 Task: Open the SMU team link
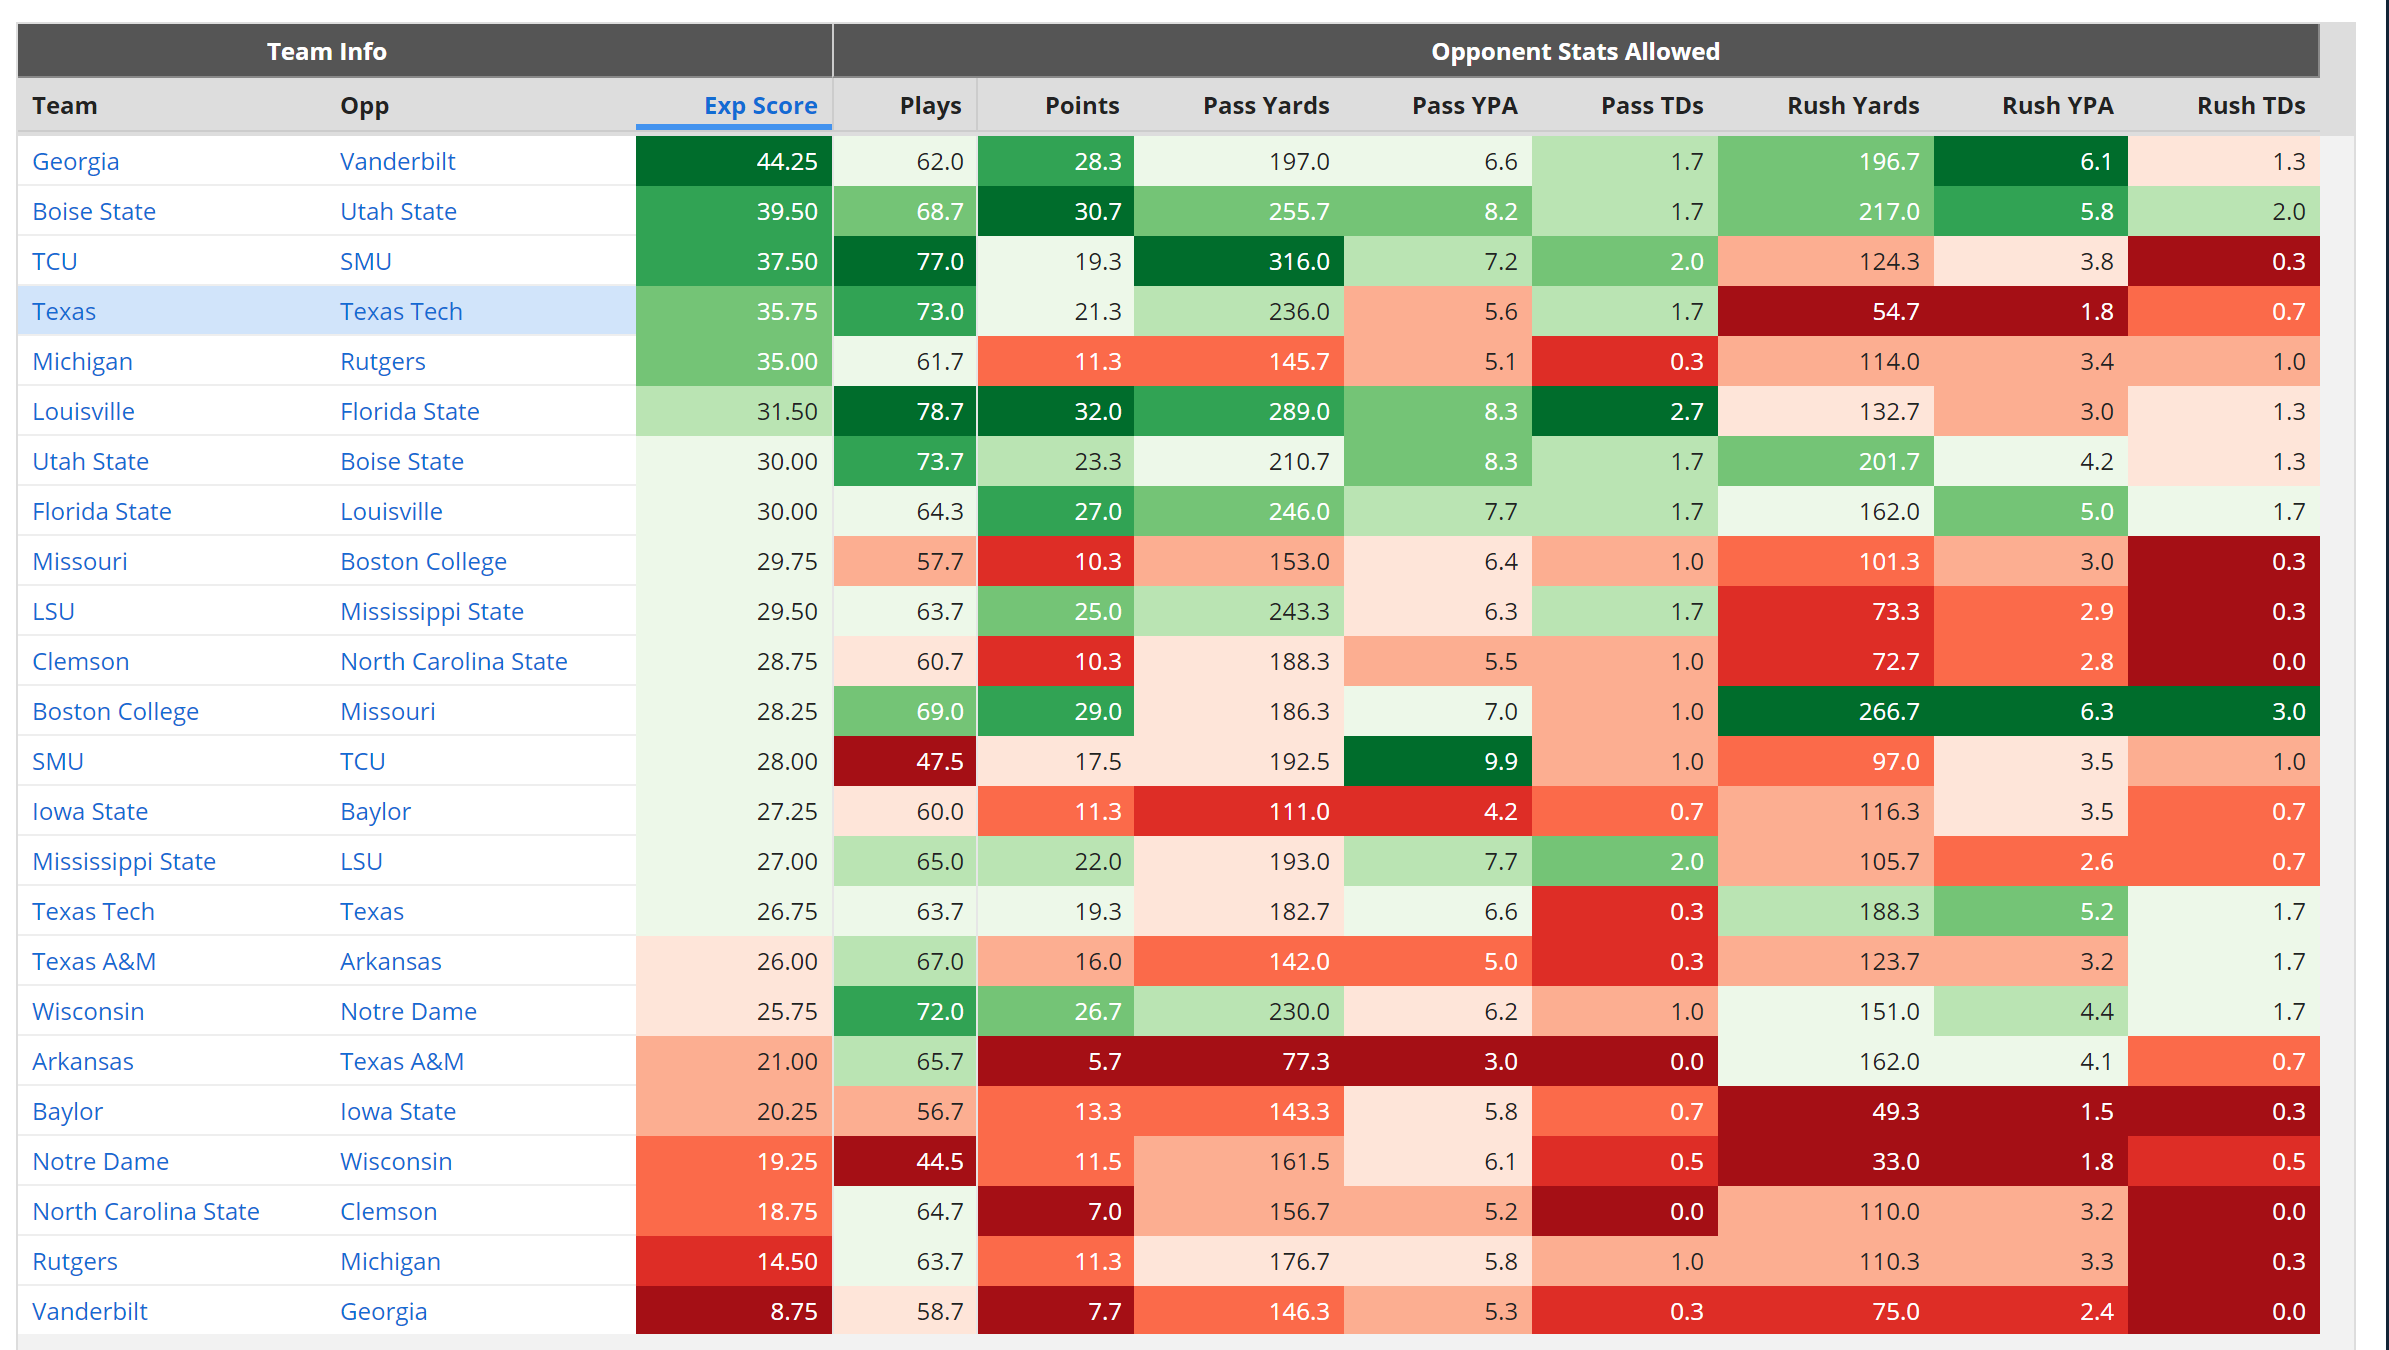[58, 761]
